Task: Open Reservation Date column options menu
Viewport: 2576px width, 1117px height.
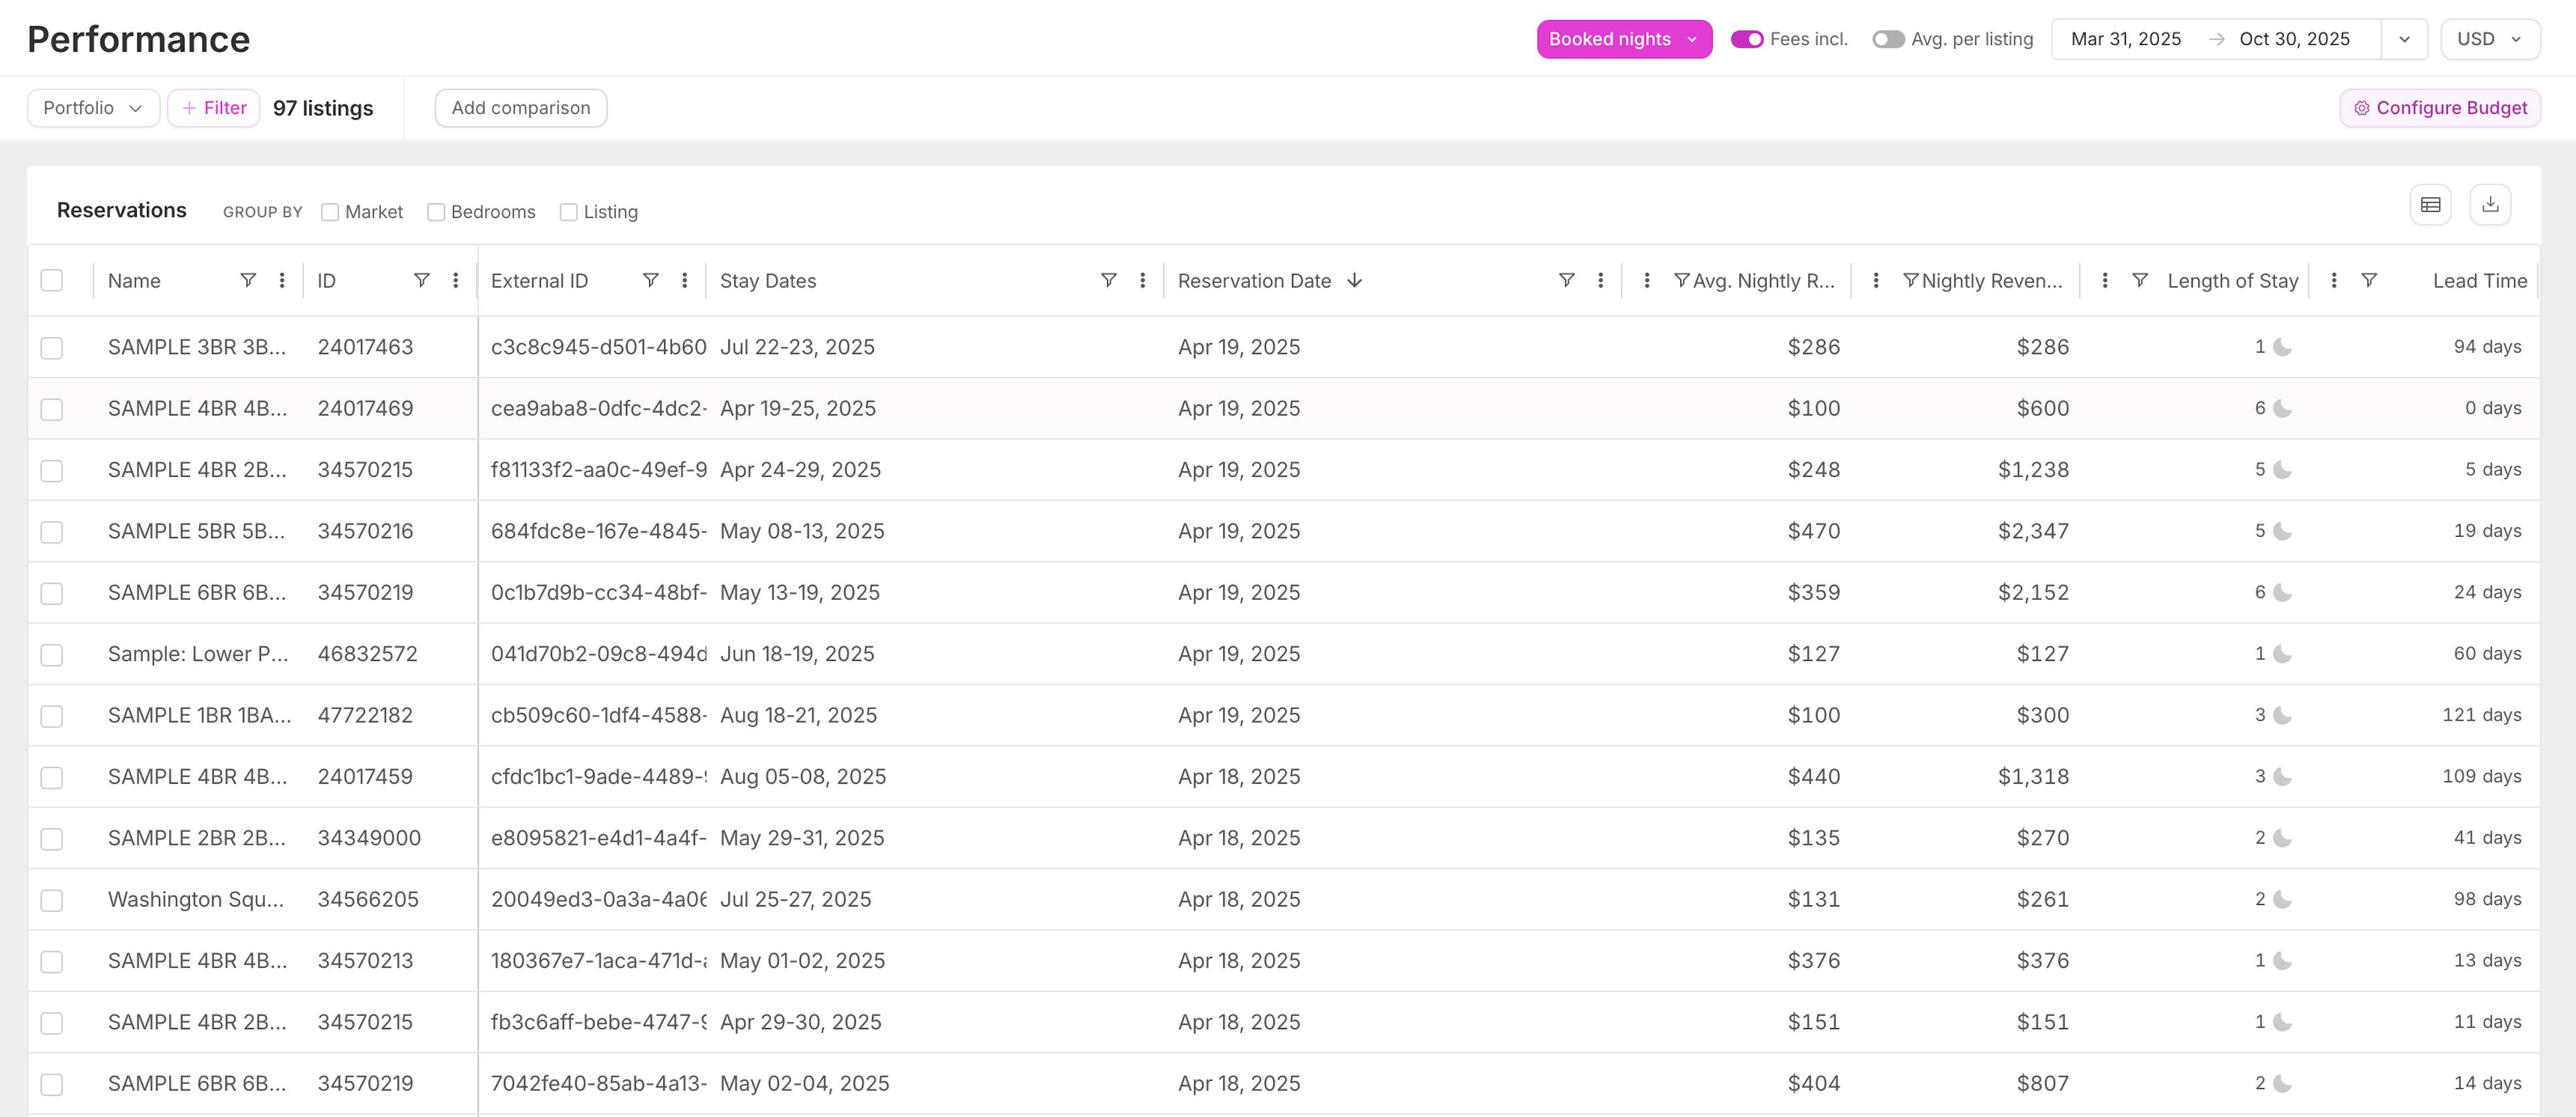Action: (1601, 280)
